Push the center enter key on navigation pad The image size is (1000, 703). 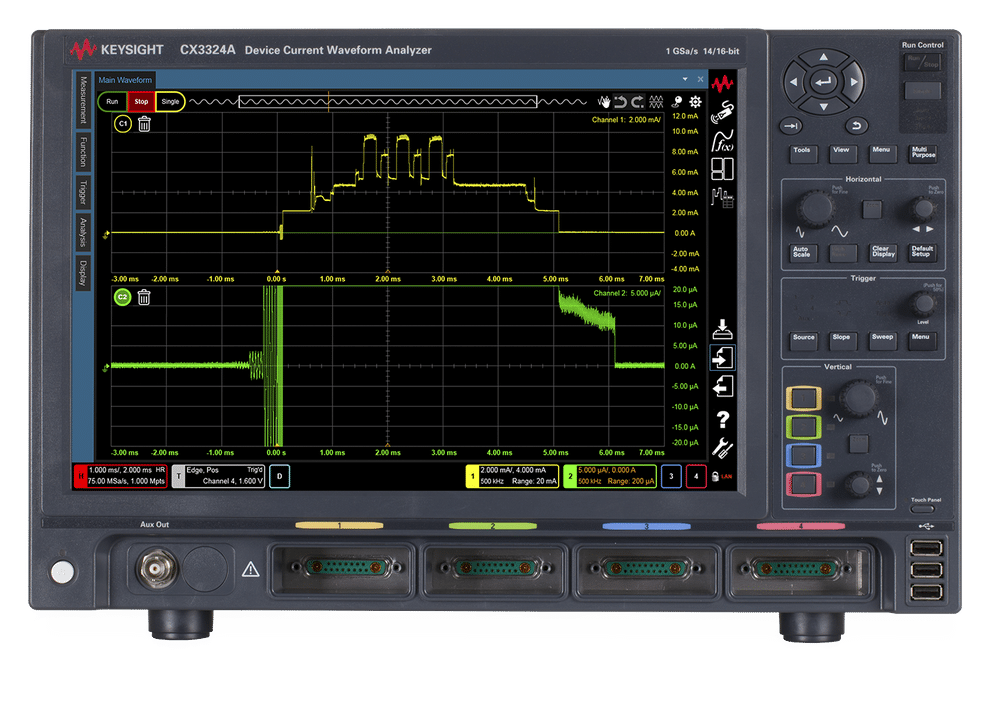(823, 82)
